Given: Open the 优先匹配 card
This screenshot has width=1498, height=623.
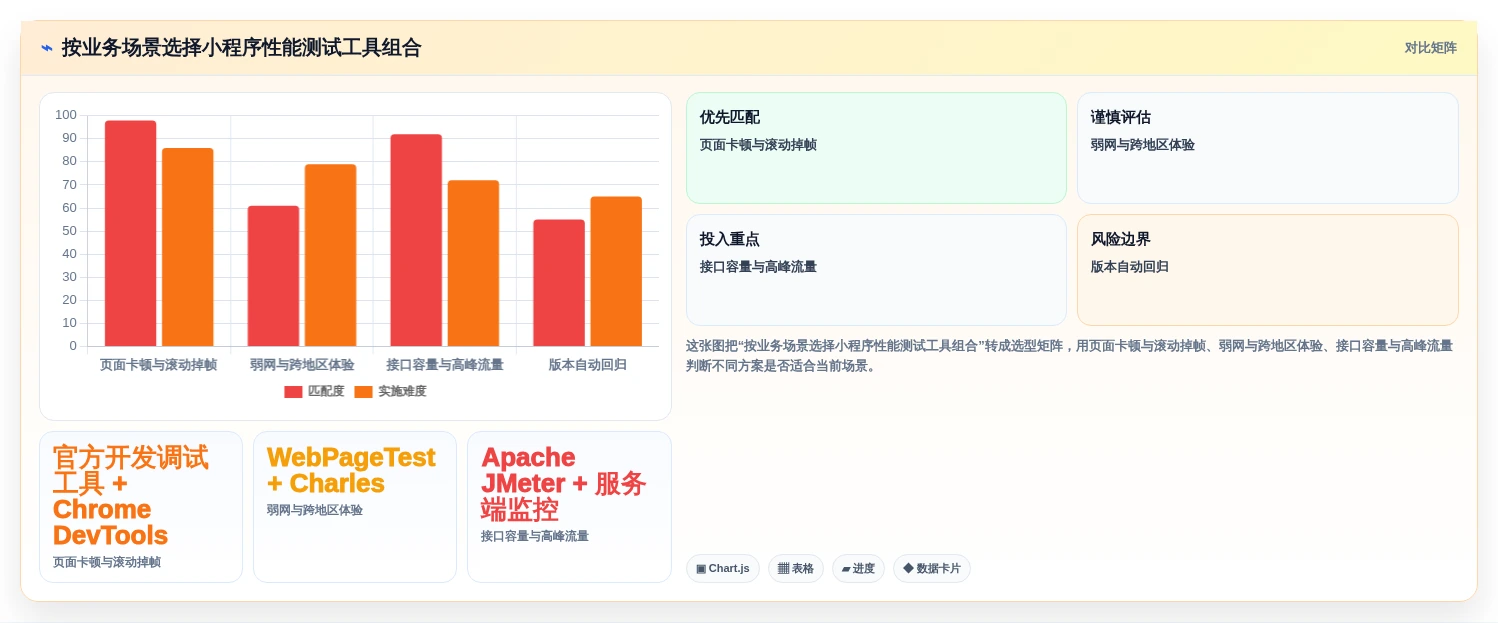Looking at the screenshot, I should point(876,148).
